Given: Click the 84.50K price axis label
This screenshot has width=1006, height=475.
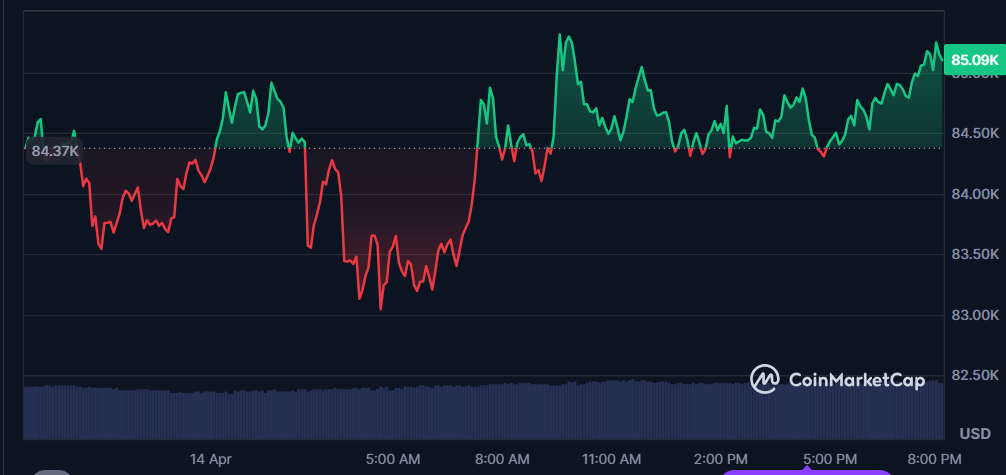Looking at the screenshot, I should point(974,133).
